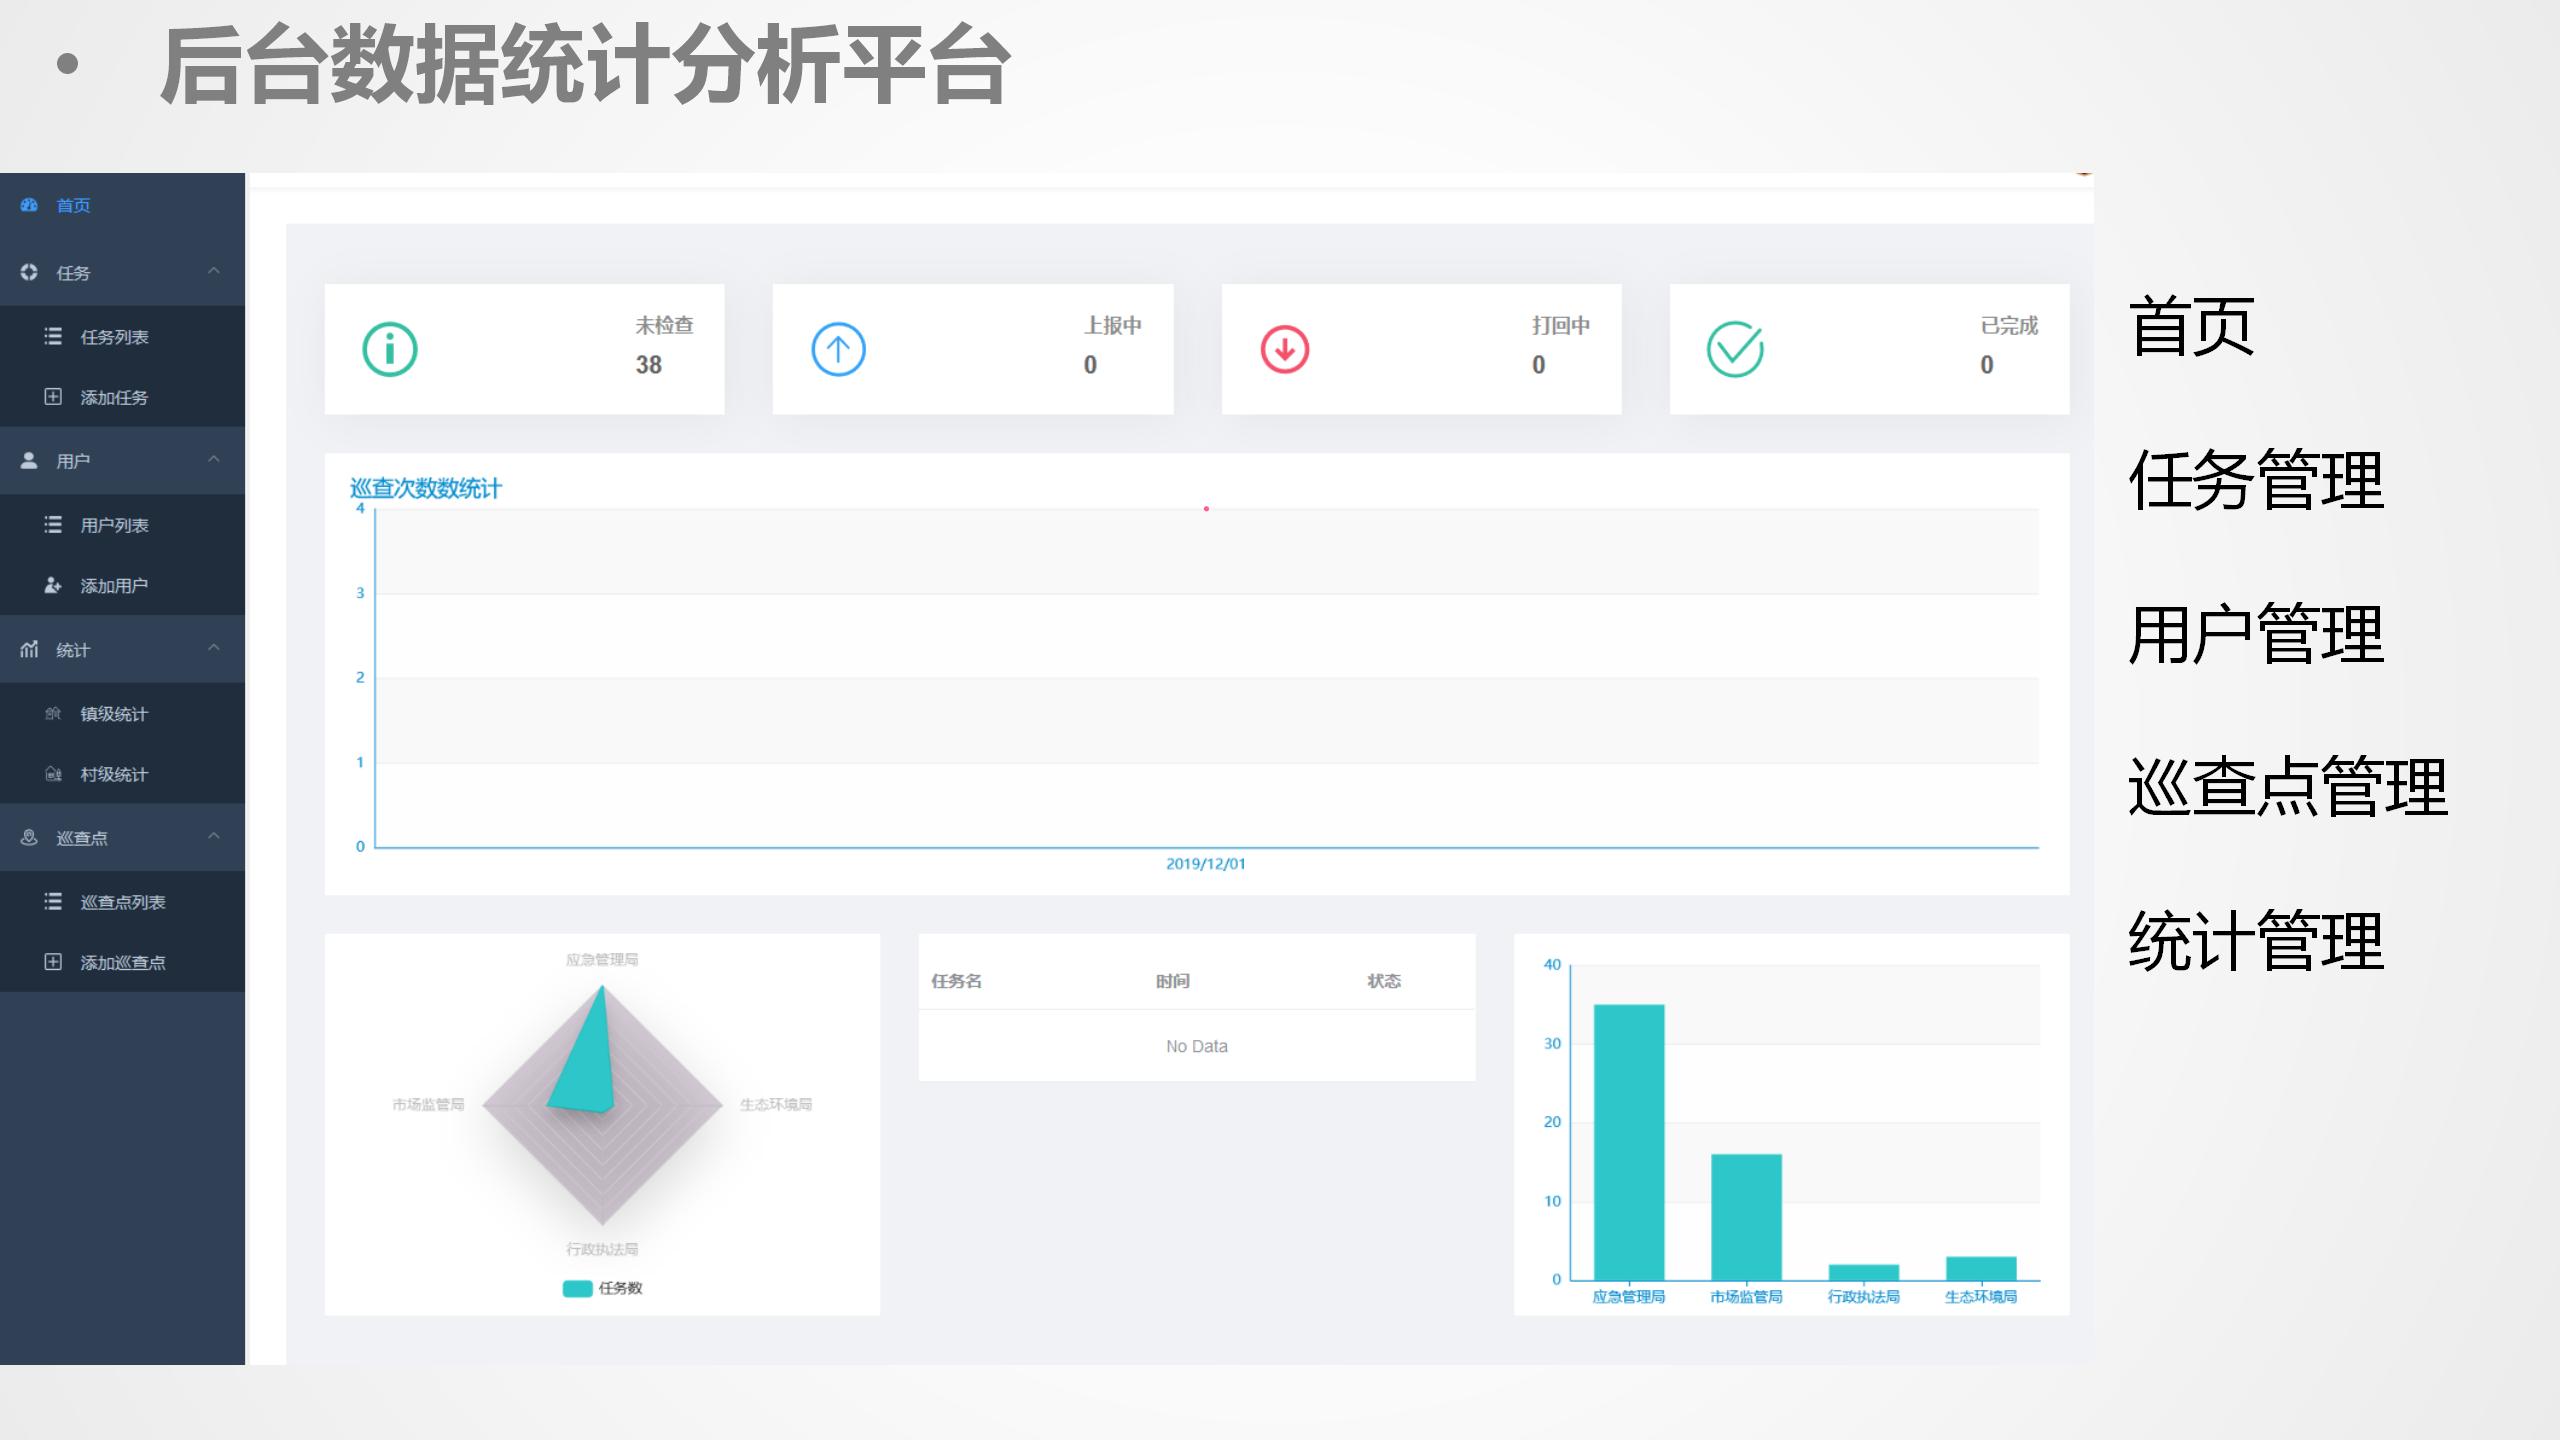
Task: Expand the 统计 sidebar section
Action: 215,648
